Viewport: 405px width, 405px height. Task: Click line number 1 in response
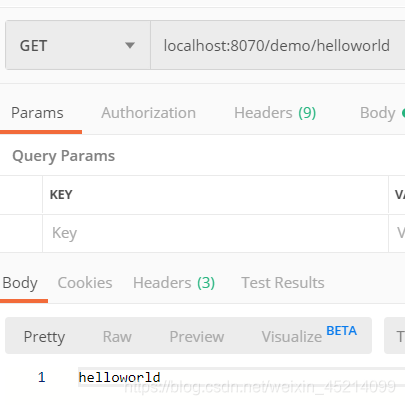[41, 377]
